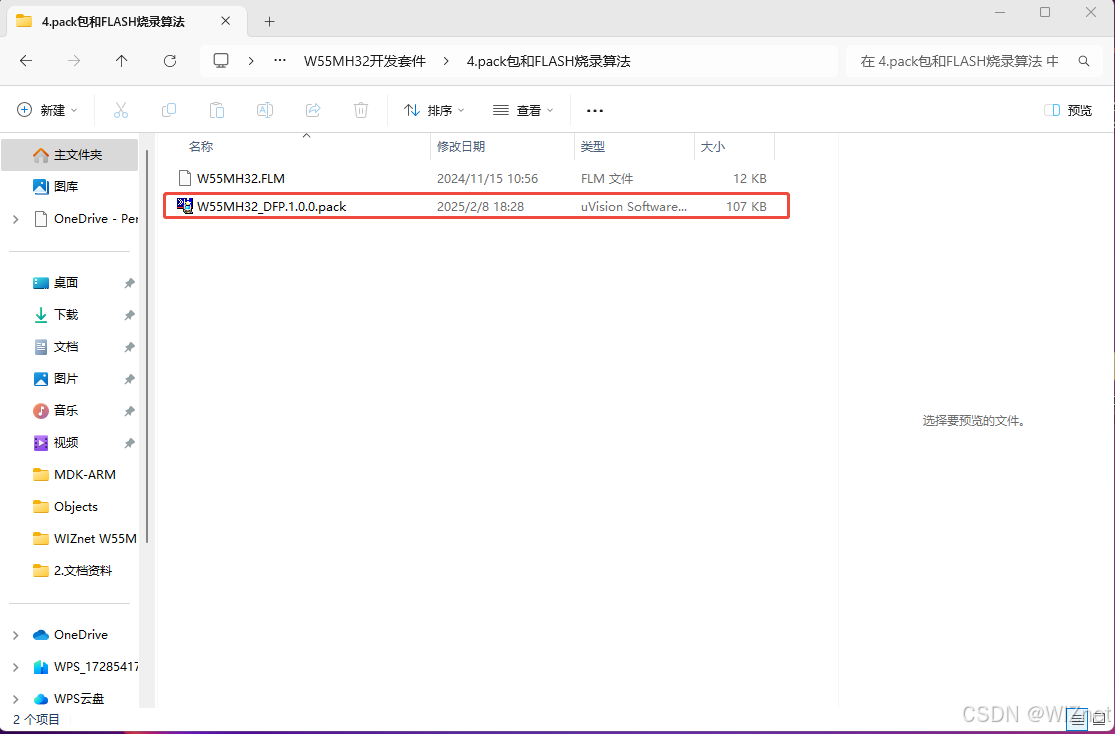Open 2.文档资料 folder in sidebar
Viewport: 1115px width, 734px height.
click(x=73, y=570)
